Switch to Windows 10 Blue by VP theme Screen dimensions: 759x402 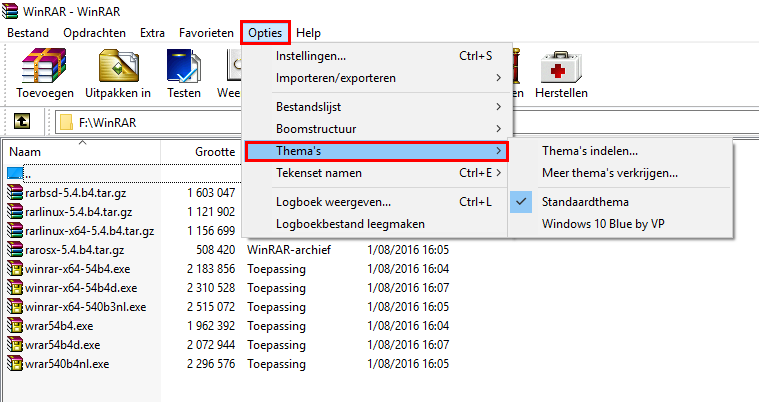(621, 224)
